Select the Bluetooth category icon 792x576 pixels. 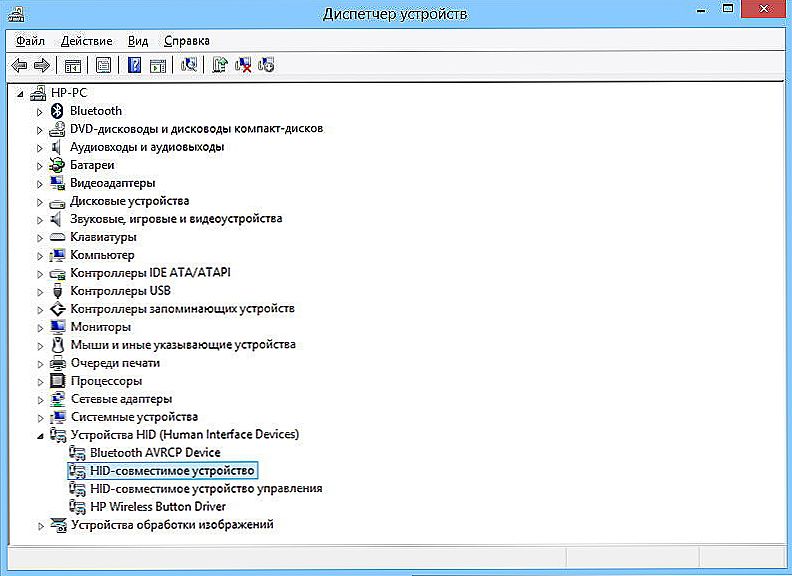[57, 111]
